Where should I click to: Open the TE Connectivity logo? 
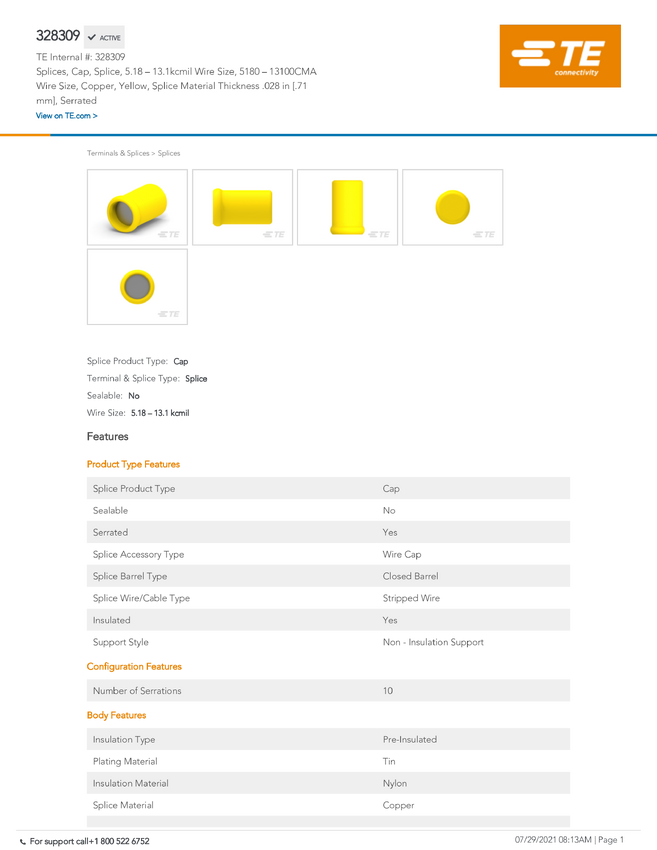pos(560,56)
